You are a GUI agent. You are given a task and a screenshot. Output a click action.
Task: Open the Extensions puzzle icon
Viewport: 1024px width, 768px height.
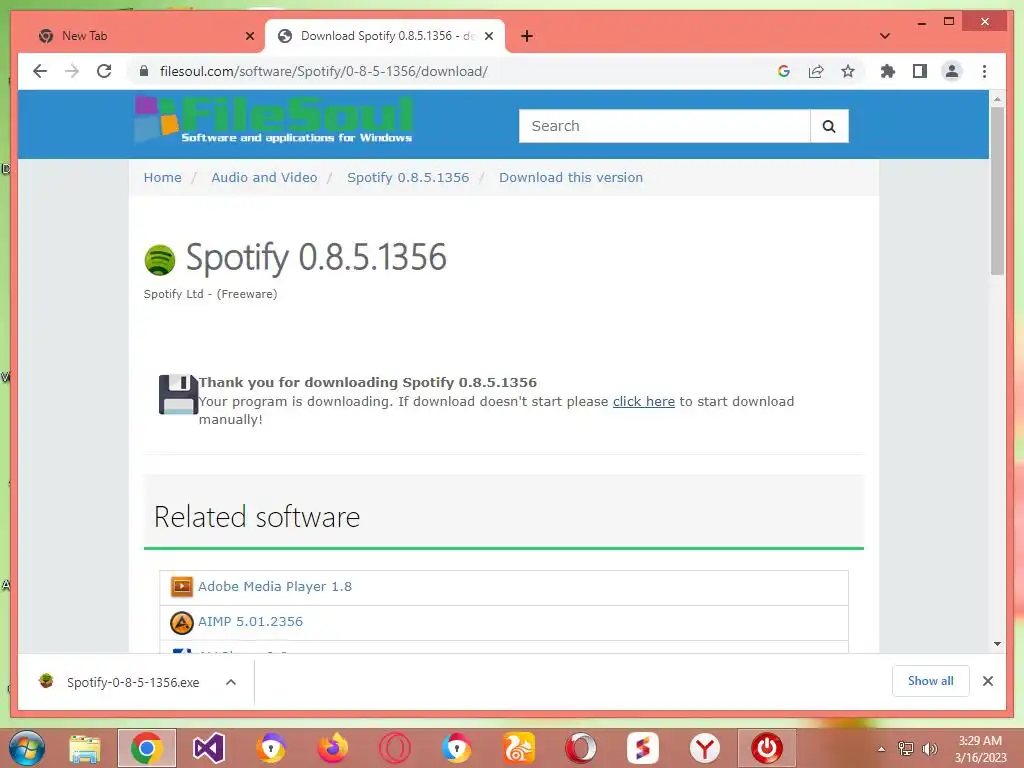[x=888, y=71]
